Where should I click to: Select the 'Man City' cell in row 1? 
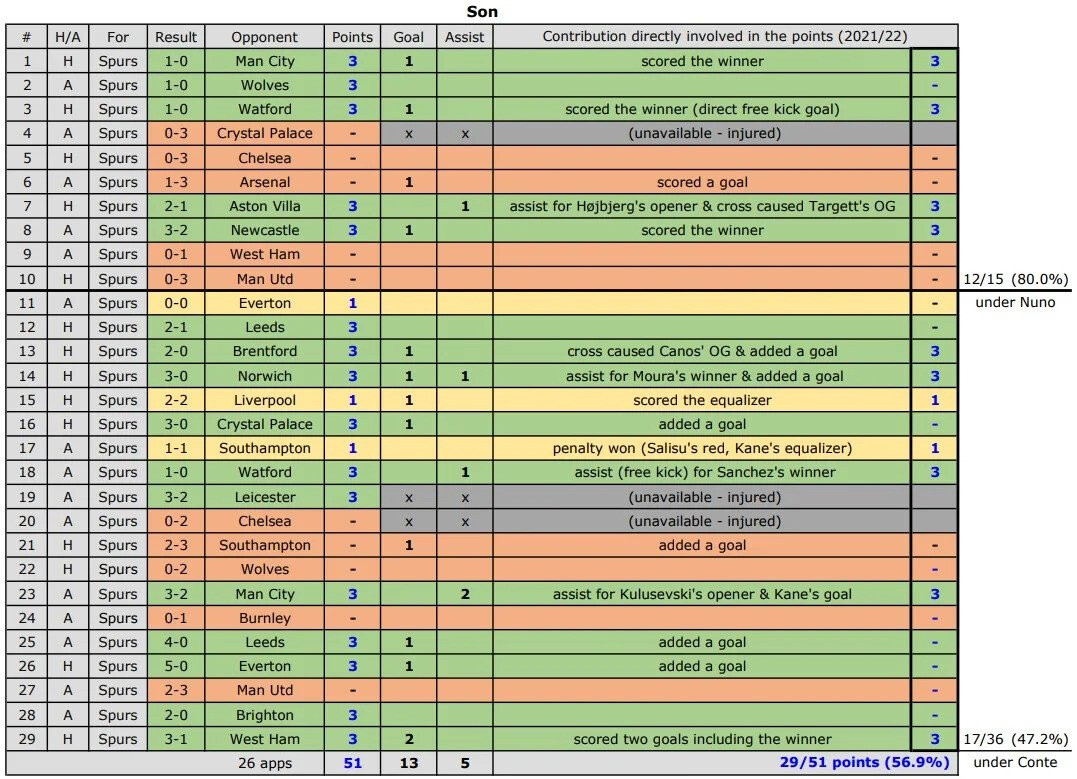tap(264, 61)
